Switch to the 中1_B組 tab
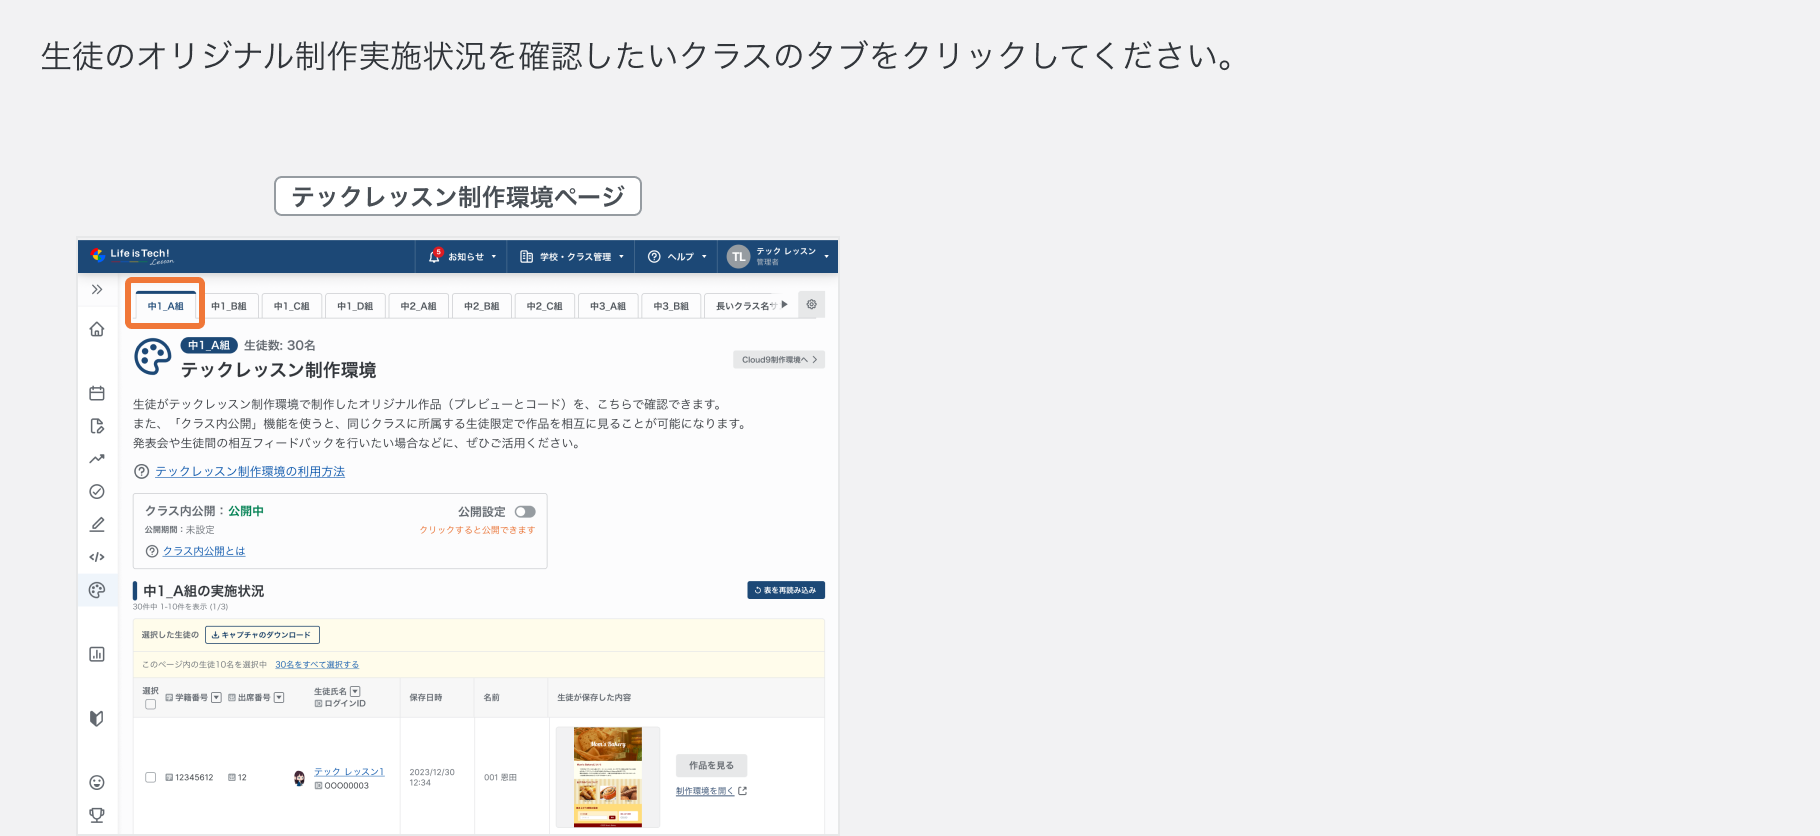Screen dimensions: 1820x836 [x=228, y=306]
